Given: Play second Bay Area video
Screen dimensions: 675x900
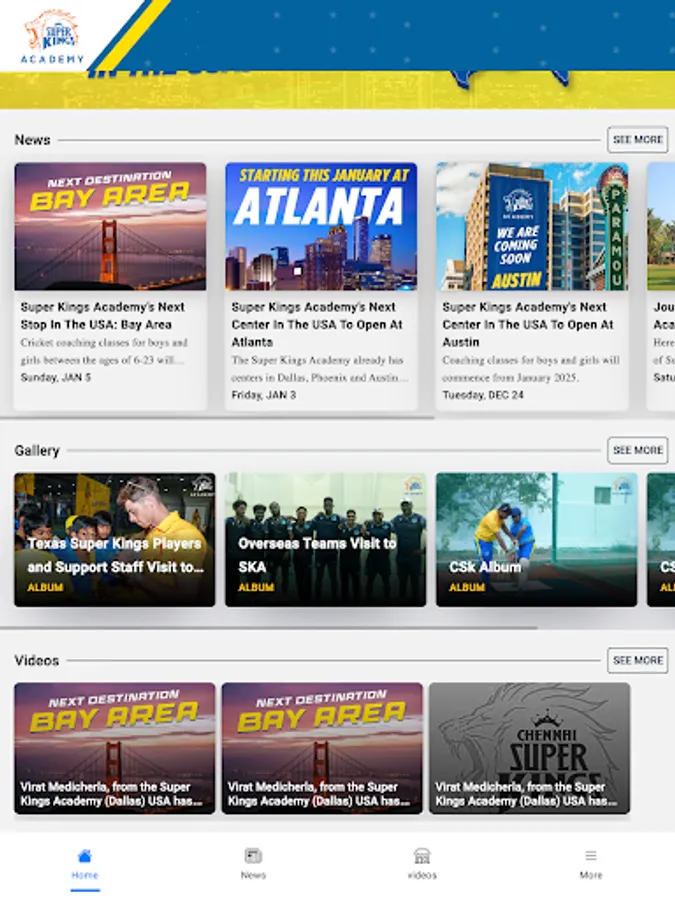Looking at the screenshot, I should (322, 748).
